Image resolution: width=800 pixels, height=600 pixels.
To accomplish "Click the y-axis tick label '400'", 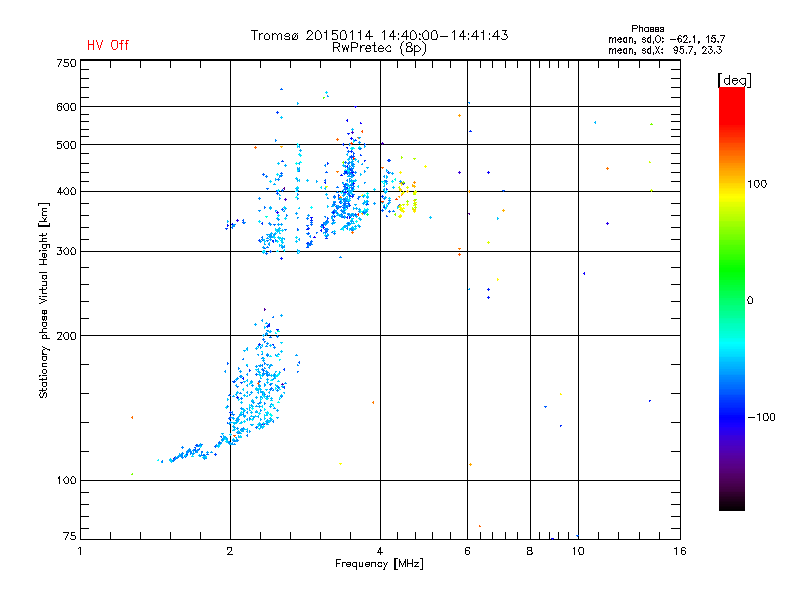I will point(66,191).
